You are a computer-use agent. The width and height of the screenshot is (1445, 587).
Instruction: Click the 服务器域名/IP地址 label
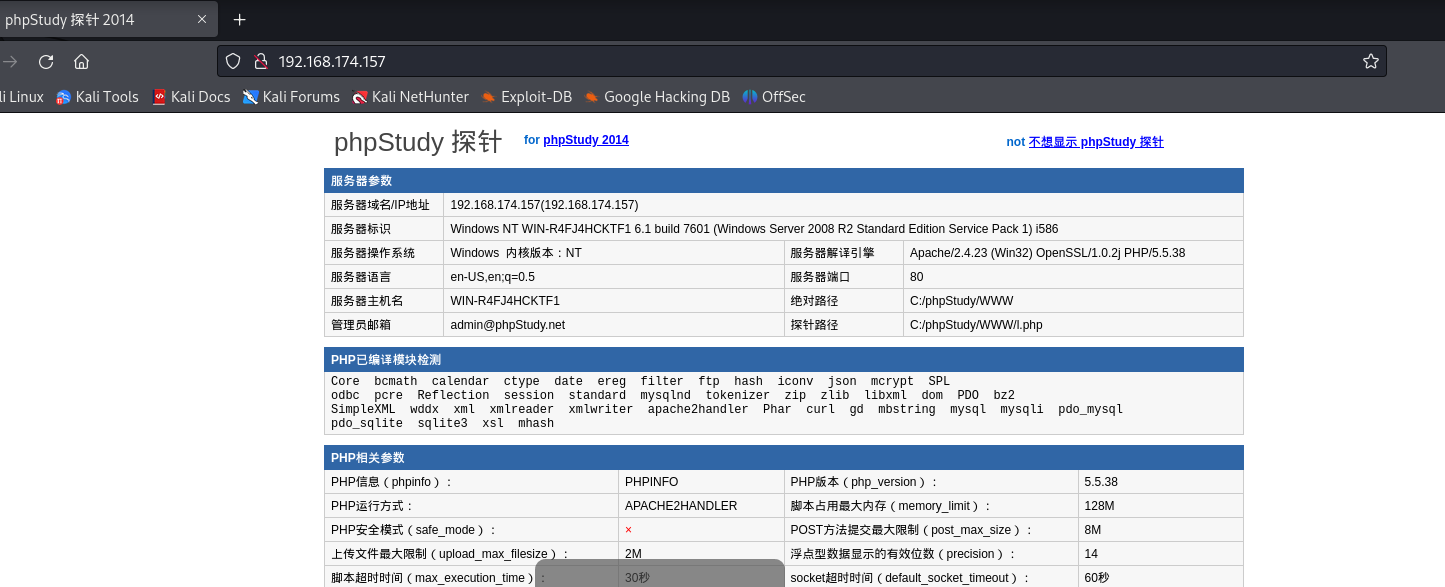(x=380, y=205)
